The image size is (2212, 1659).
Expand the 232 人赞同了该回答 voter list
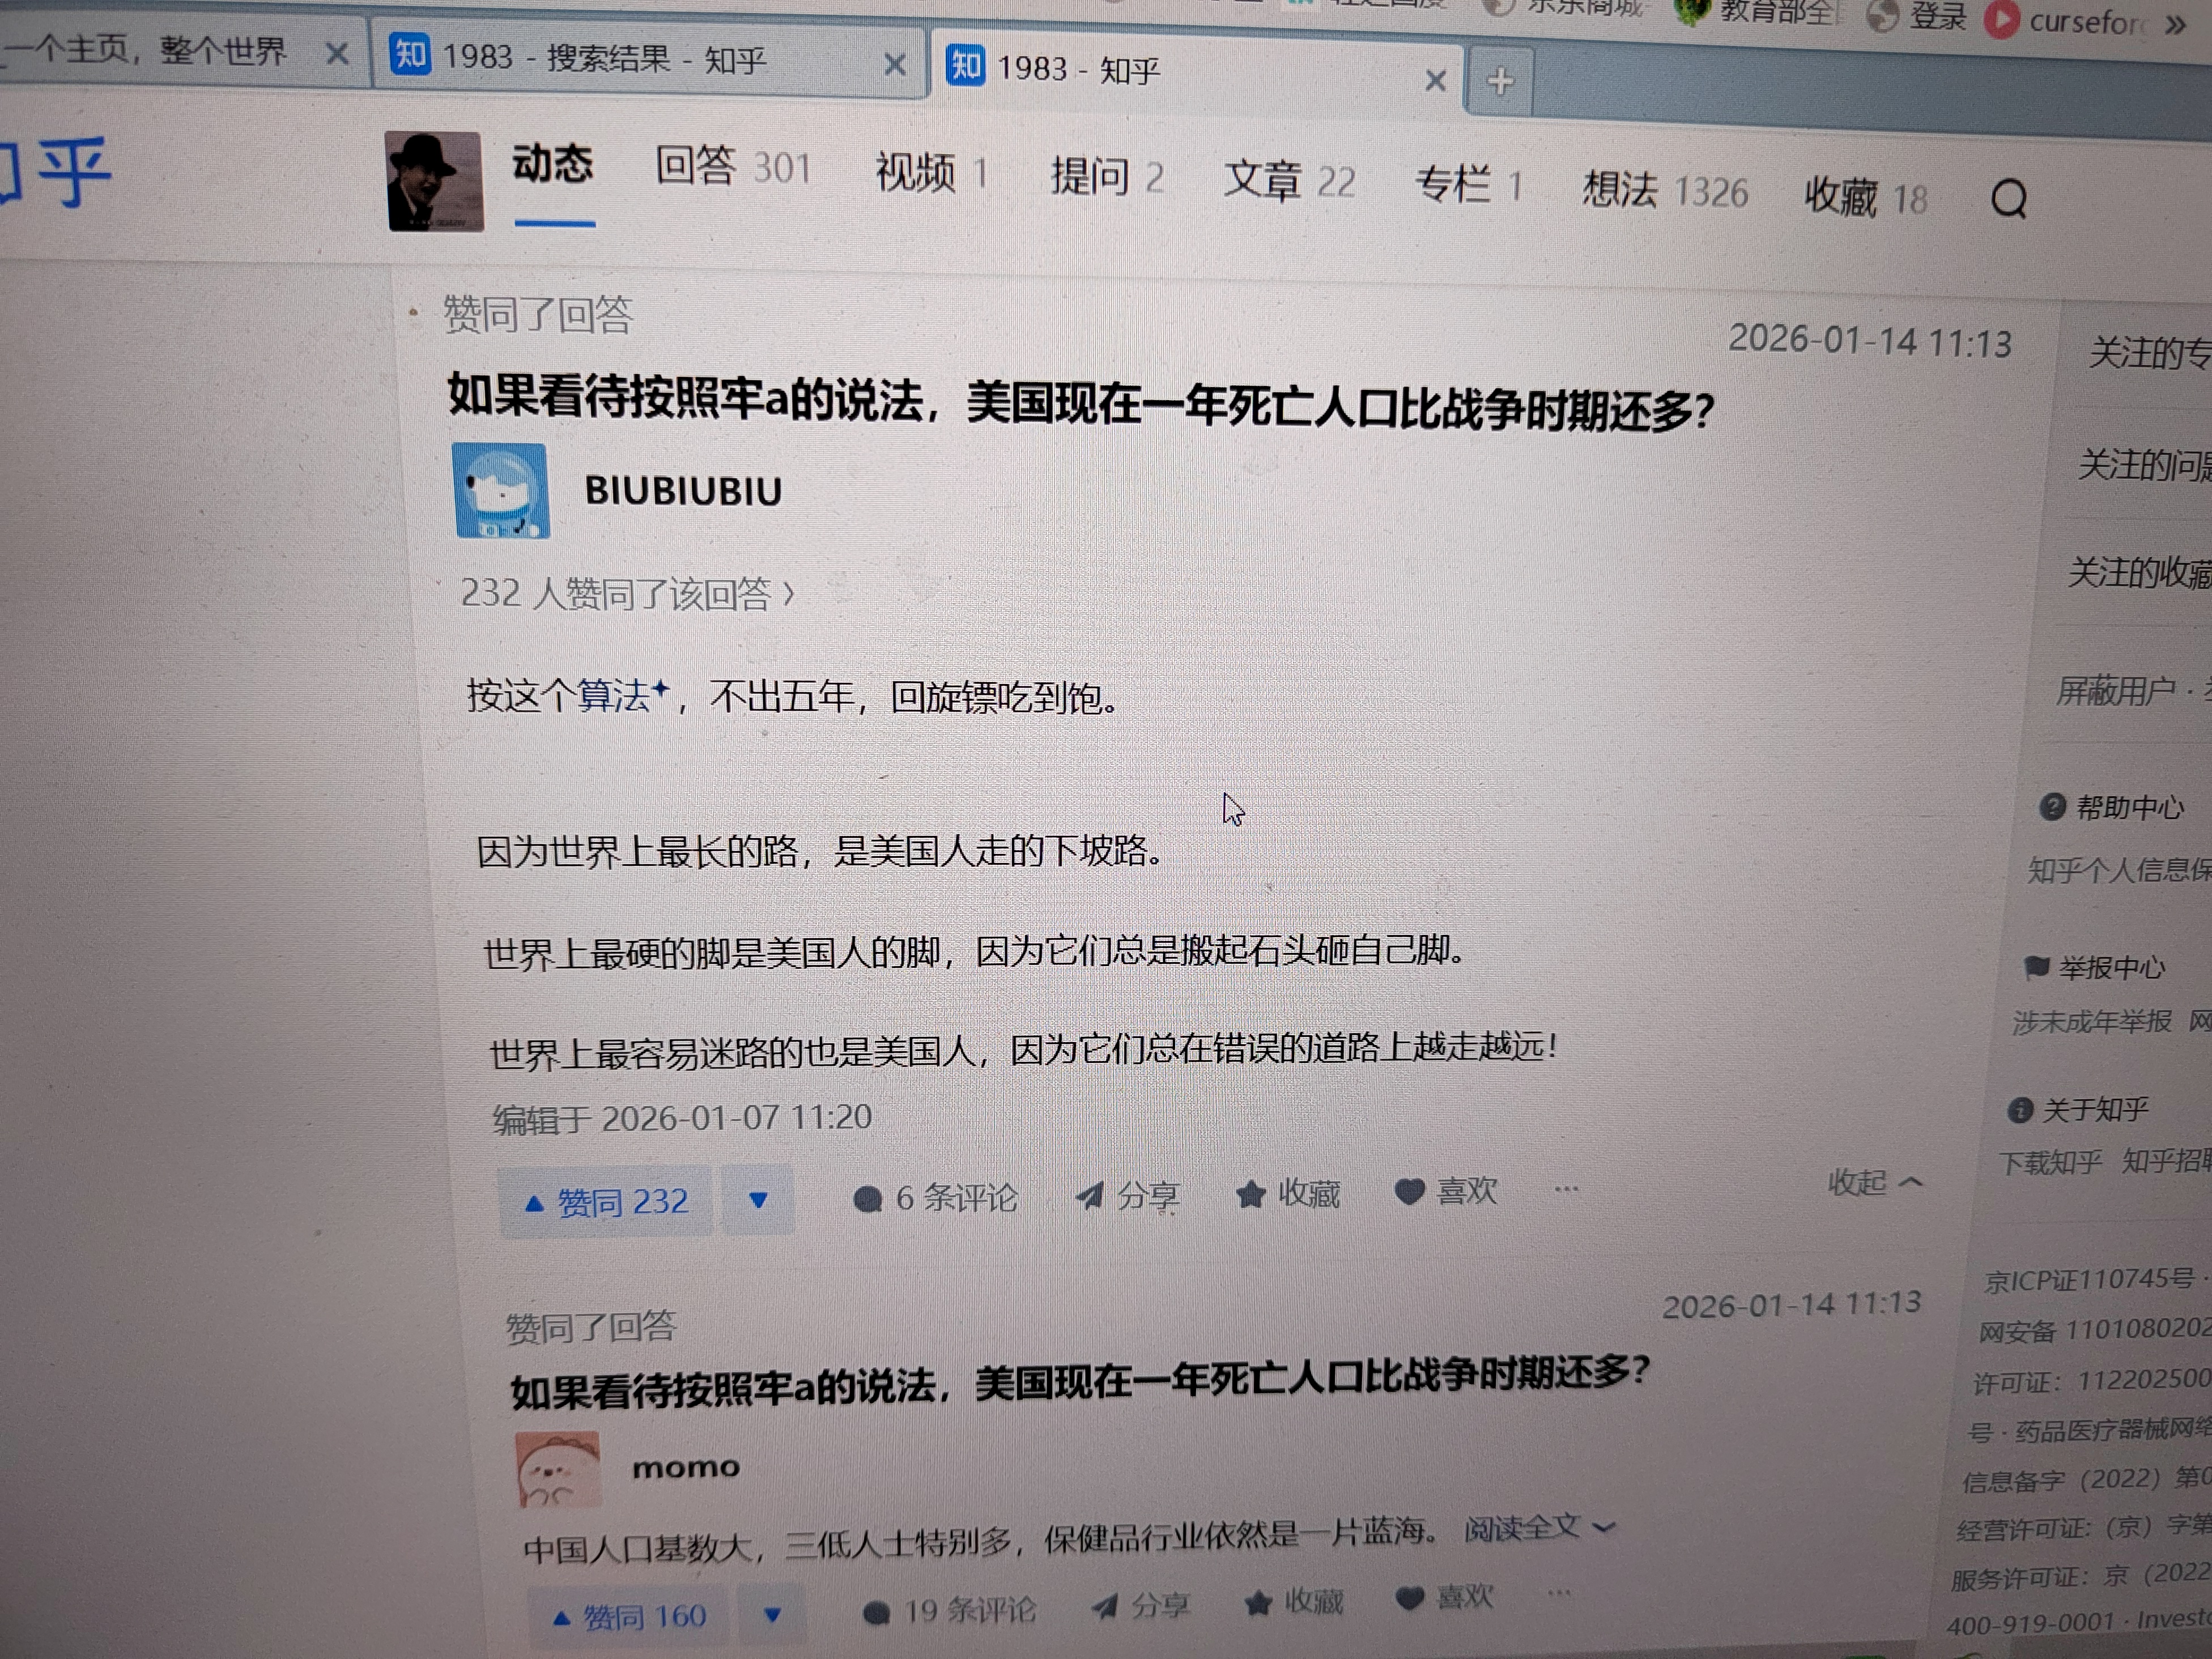pos(627,594)
